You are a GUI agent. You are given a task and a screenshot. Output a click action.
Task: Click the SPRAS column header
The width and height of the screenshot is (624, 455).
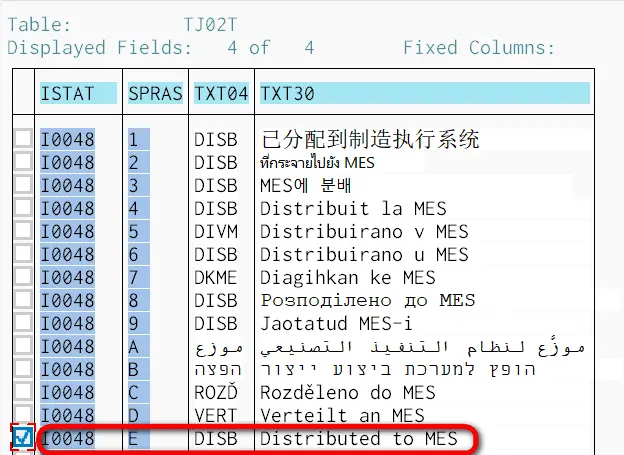[x=155, y=94]
